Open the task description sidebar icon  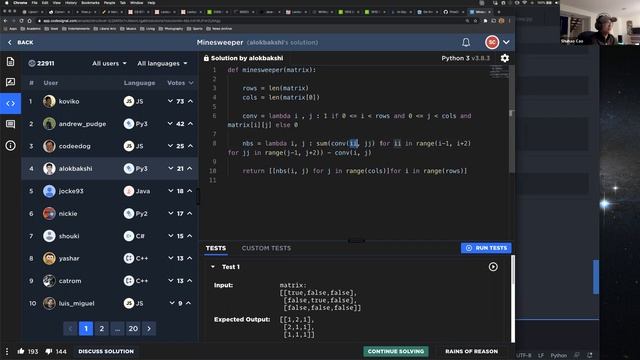[11, 62]
